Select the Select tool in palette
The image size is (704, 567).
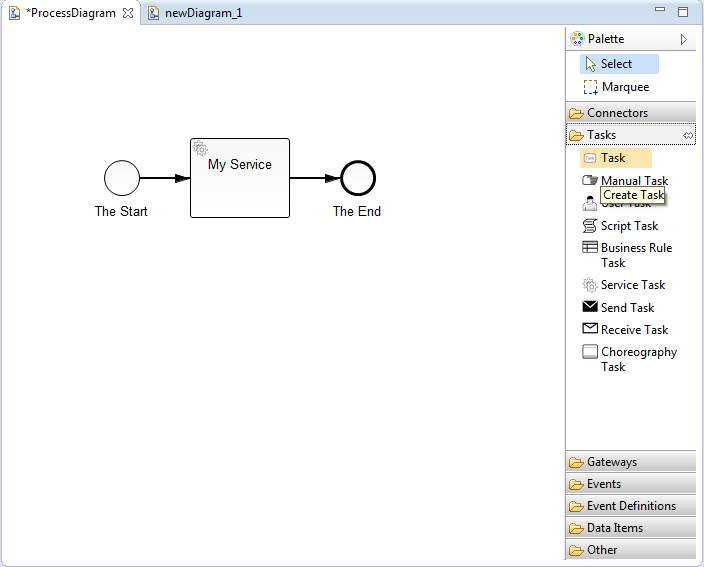point(619,64)
